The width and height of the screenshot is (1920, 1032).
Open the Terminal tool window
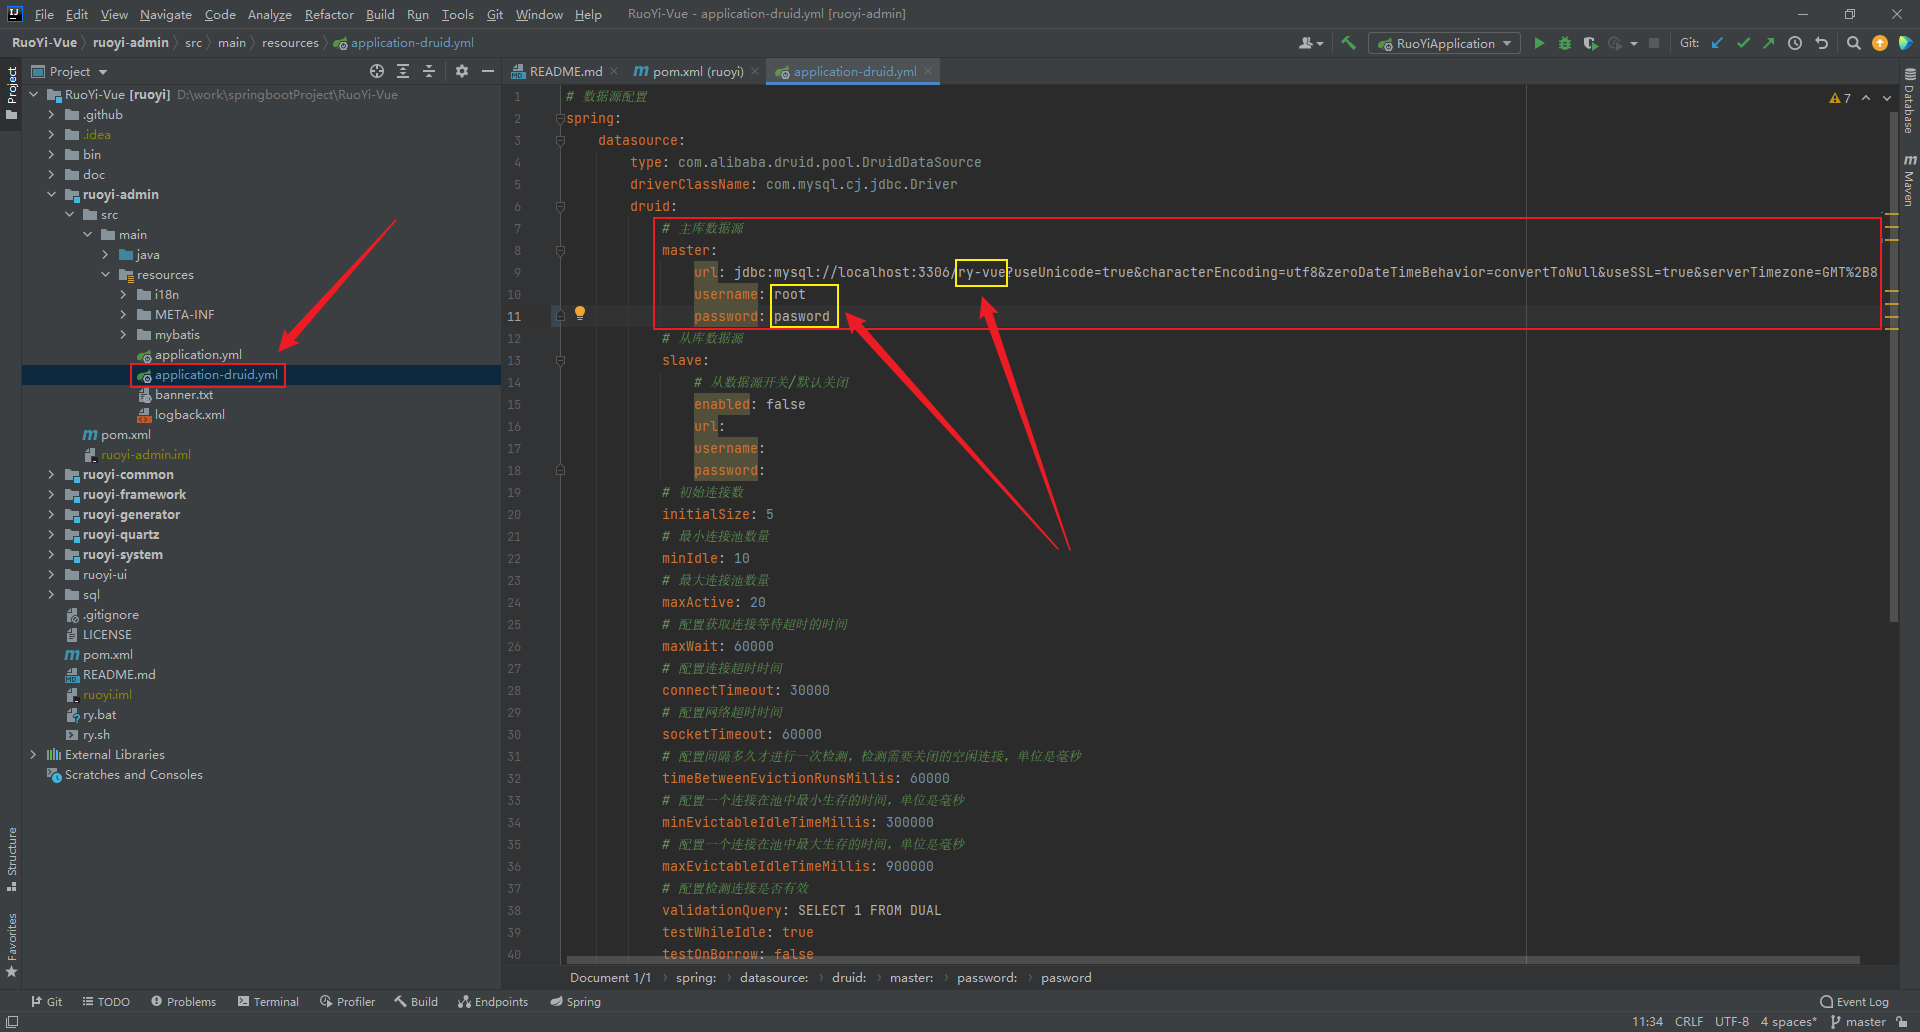268,1001
